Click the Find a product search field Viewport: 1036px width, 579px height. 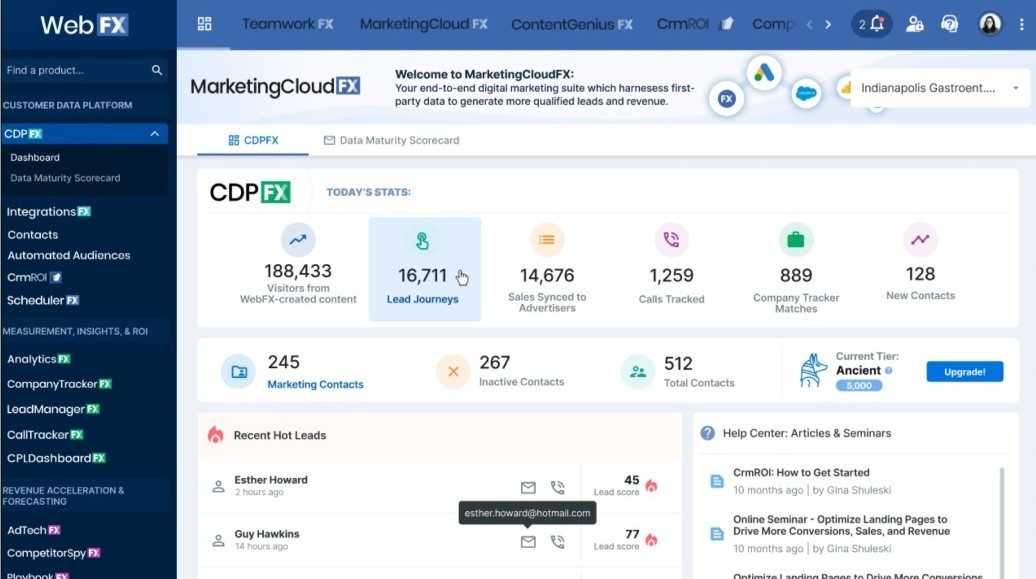[x=84, y=70]
